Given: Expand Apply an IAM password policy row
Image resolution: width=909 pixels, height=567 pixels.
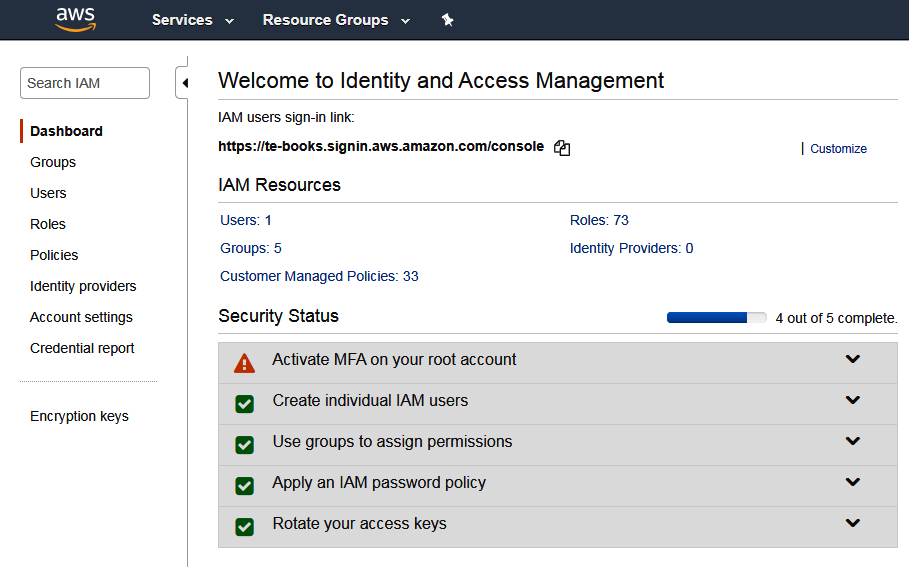Looking at the screenshot, I should (852, 482).
